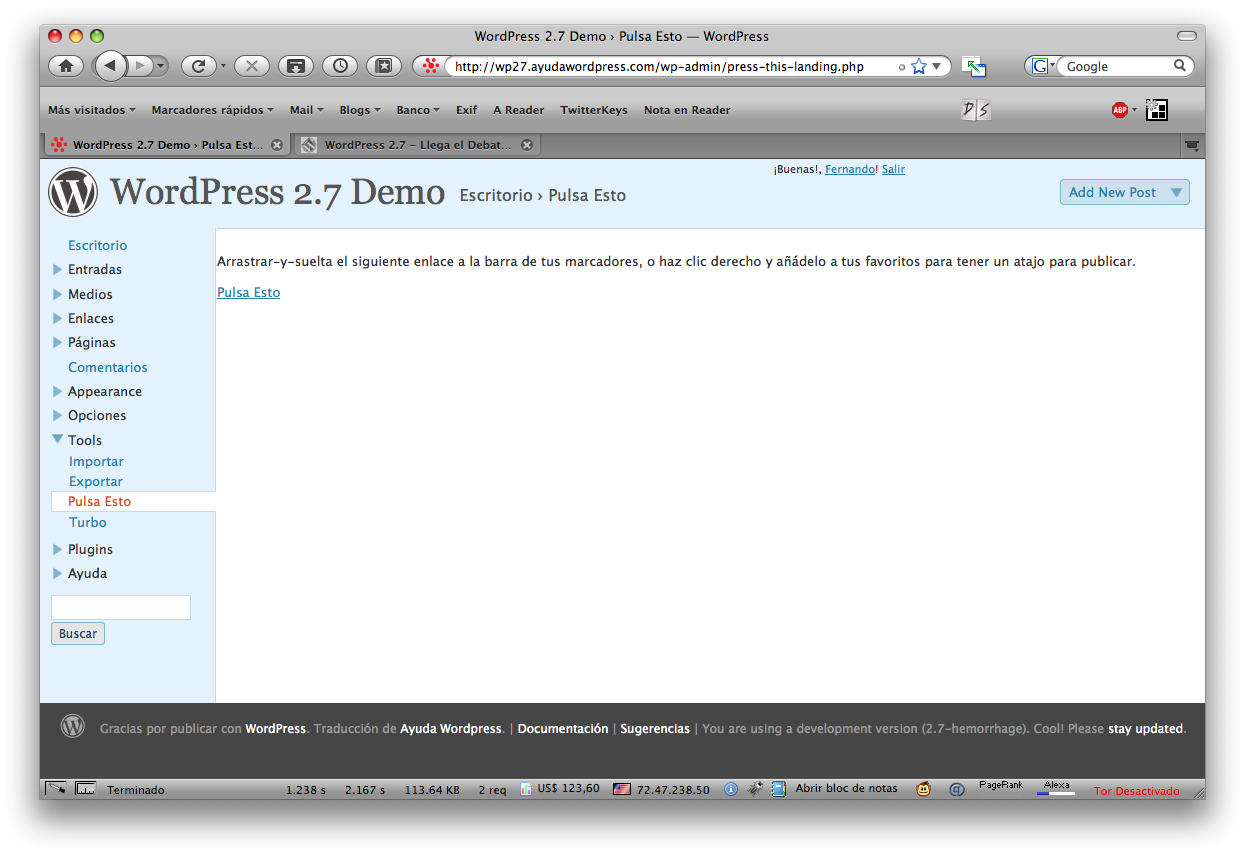Click the WordPress logo in the header
Viewport: 1245px width, 854px height.
(x=73, y=192)
